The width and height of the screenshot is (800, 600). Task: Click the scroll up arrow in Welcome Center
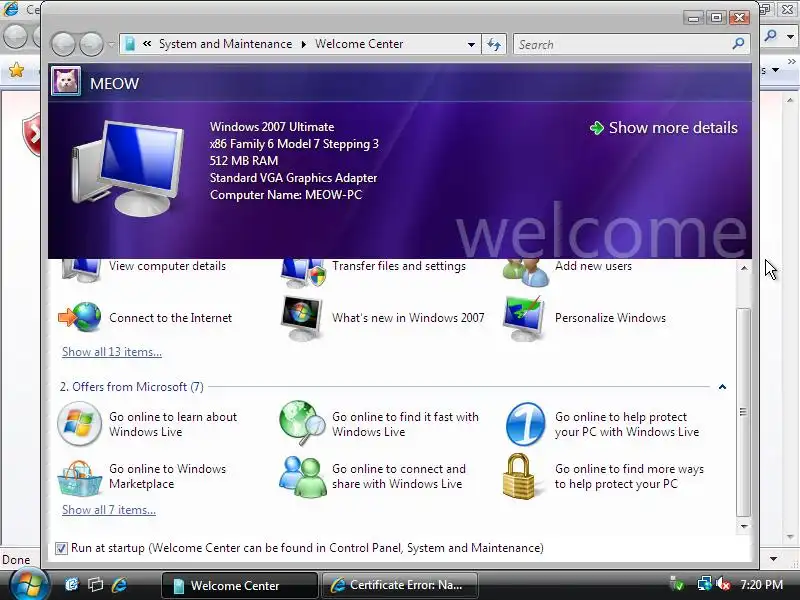pyautogui.click(x=744, y=267)
